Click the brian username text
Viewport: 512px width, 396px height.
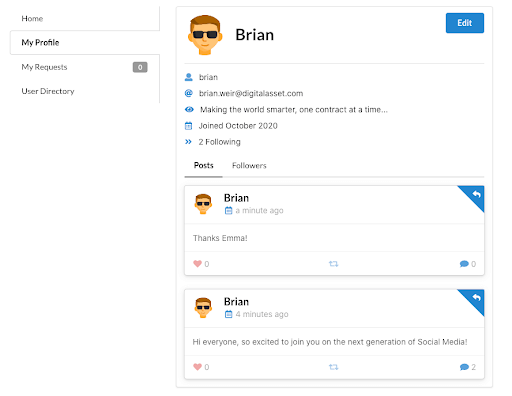tap(208, 77)
